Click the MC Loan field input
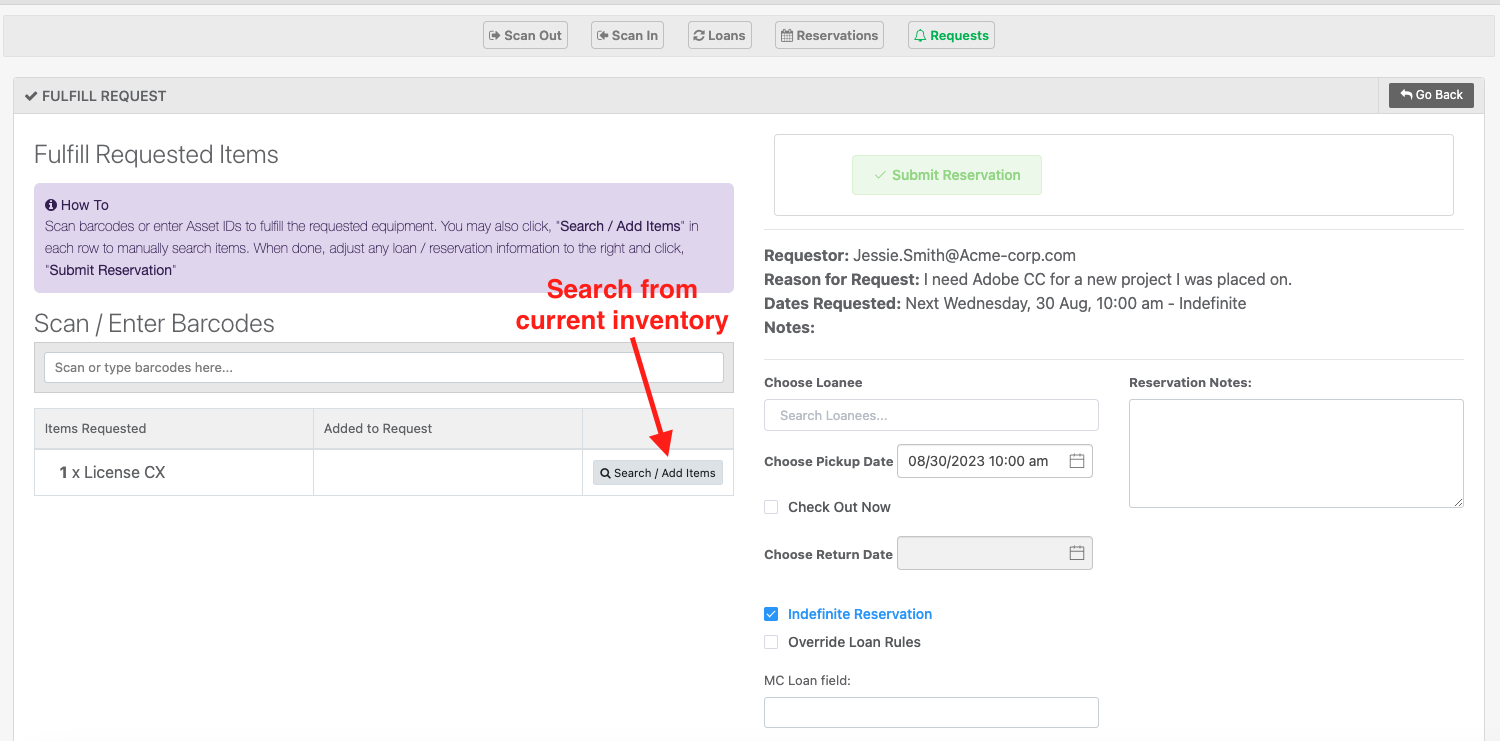Screen dimensions: 1500x741 coord(931,712)
